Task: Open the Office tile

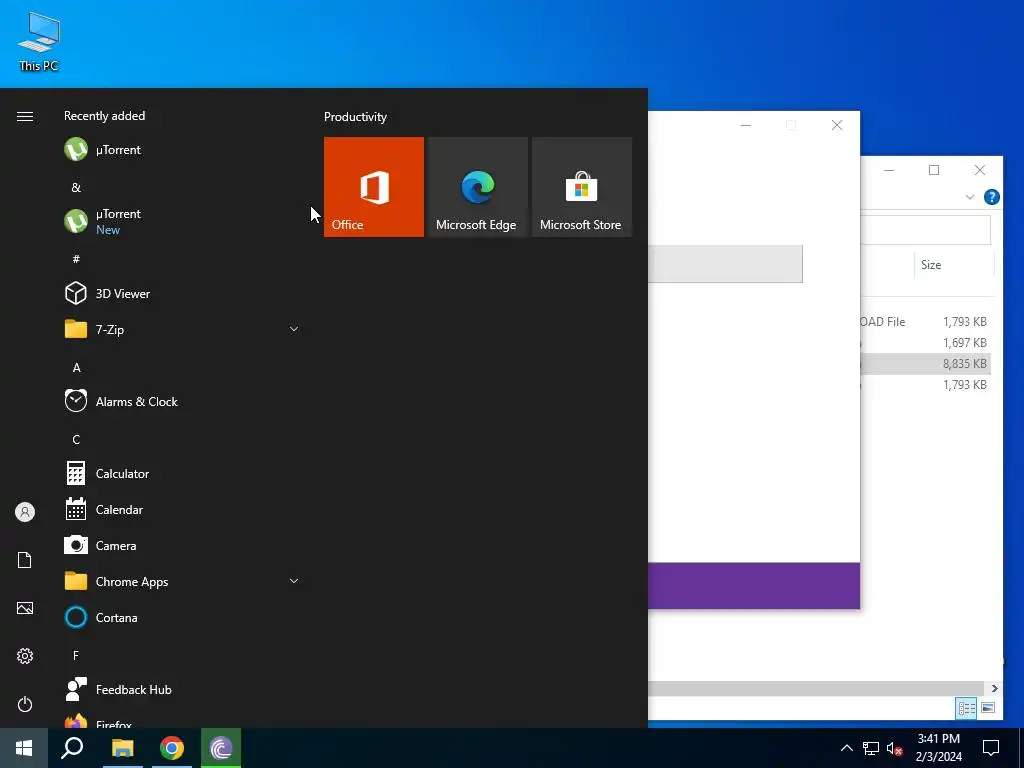Action: pos(374,187)
